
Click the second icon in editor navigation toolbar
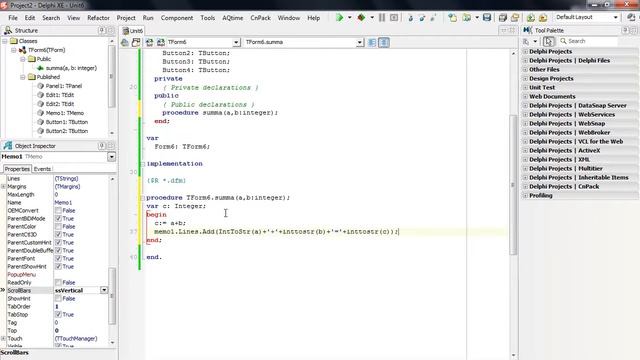point(136,42)
